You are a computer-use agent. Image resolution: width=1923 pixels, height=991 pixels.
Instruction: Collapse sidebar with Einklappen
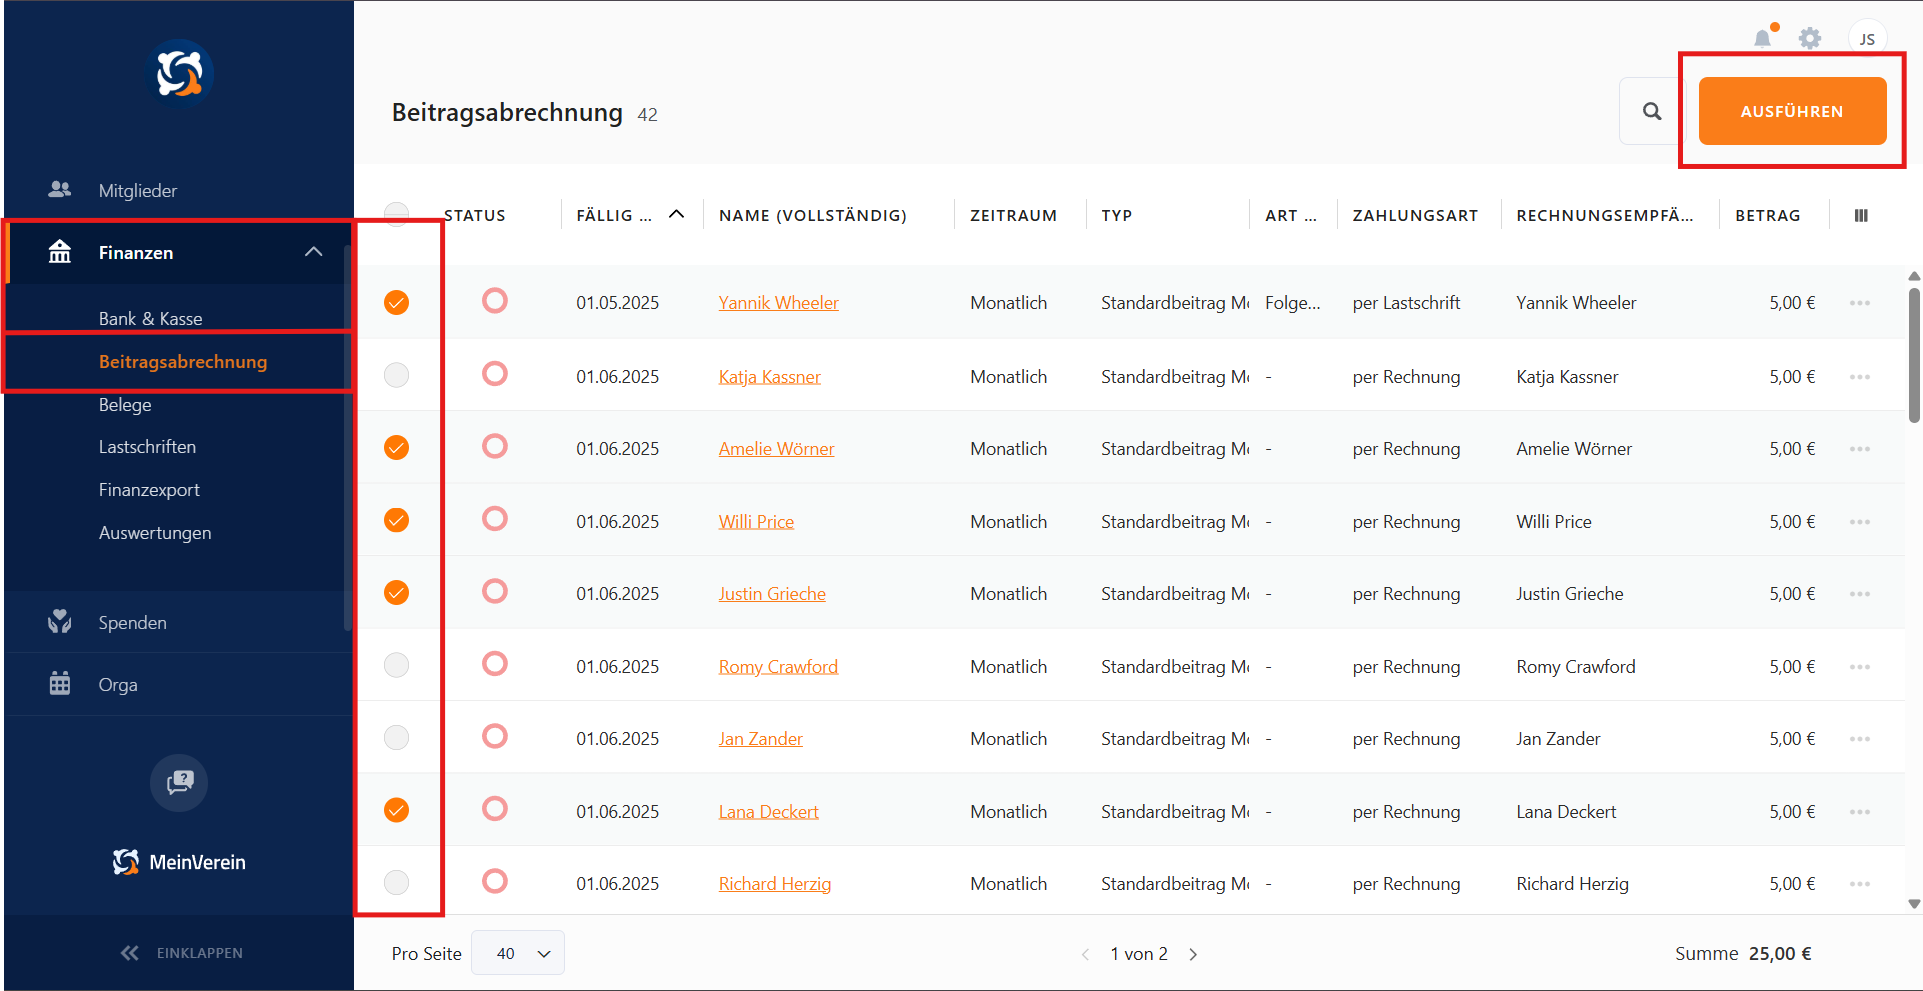[x=181, y=953]
